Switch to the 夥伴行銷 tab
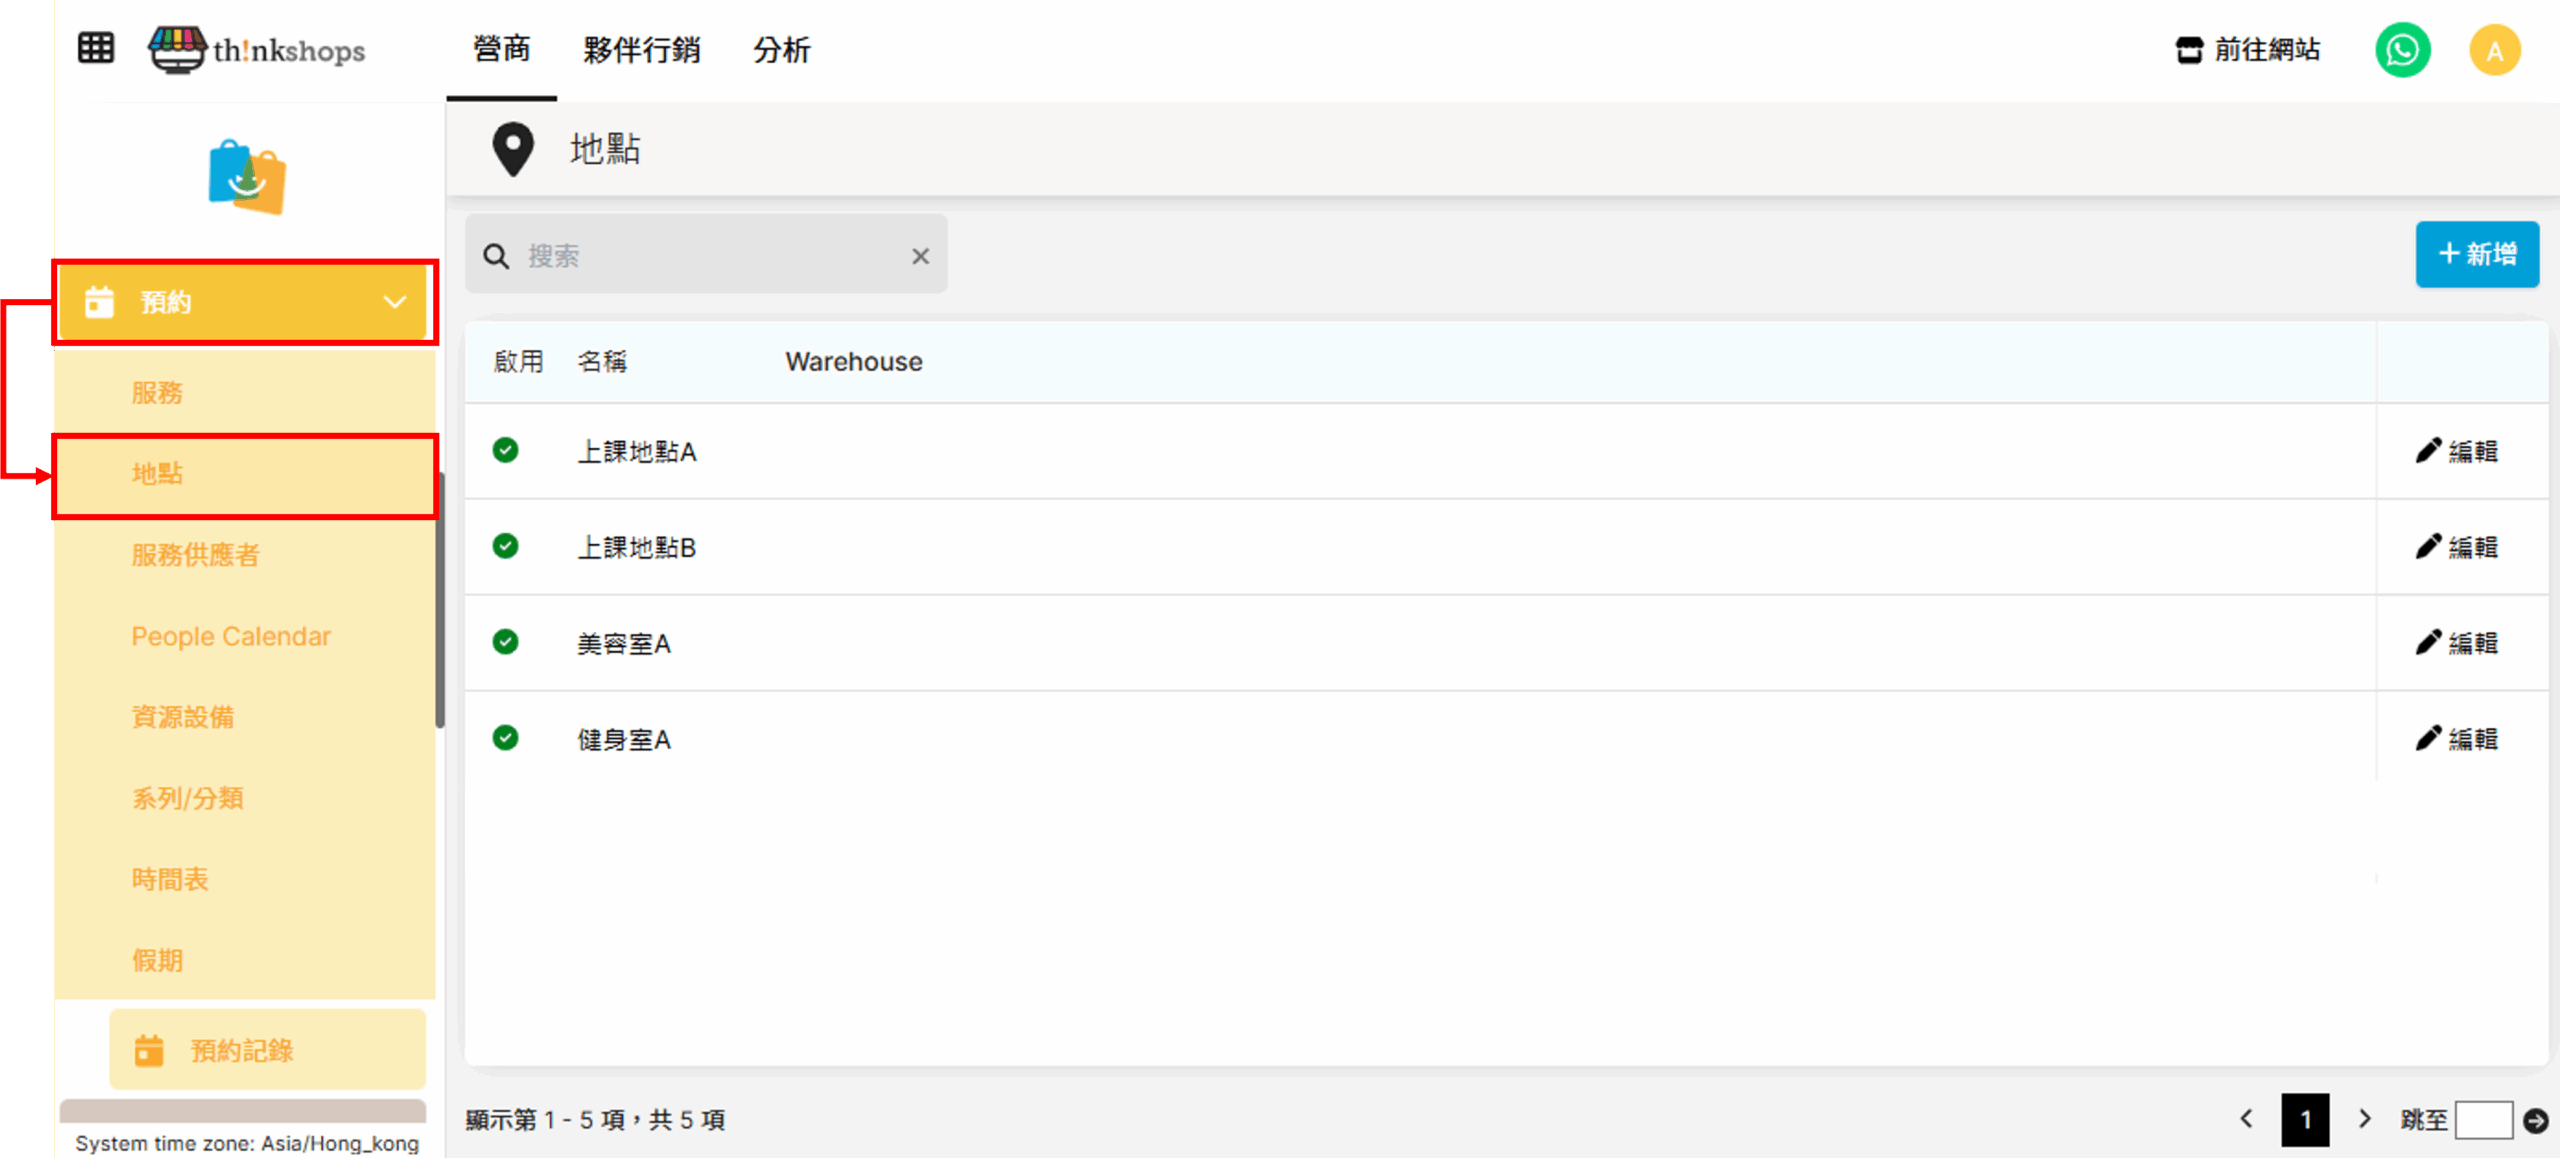This screenshot has width=2560, height=1158. (x=641, y=50)
